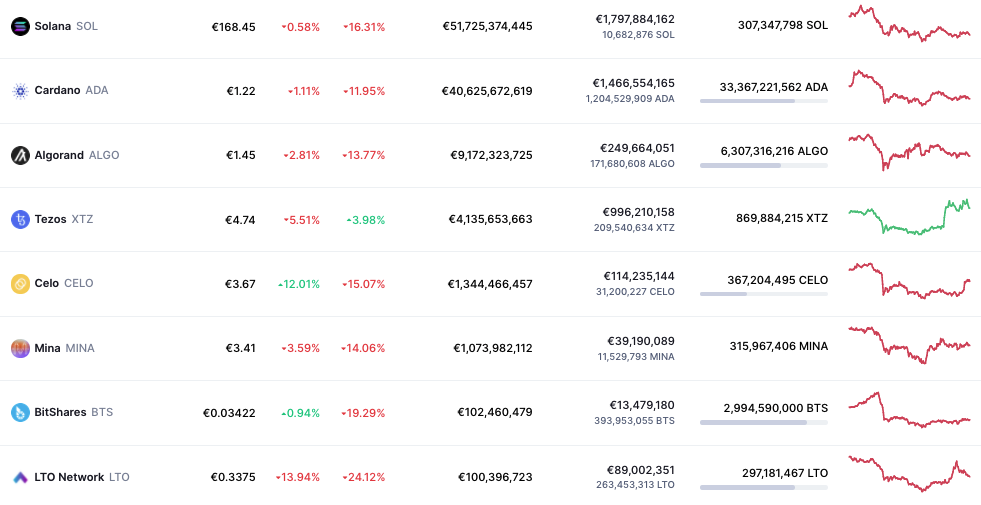Screen dimensions: 981x505
Task: View the Algorand 7-day price chart
Action: coord(909,152)
